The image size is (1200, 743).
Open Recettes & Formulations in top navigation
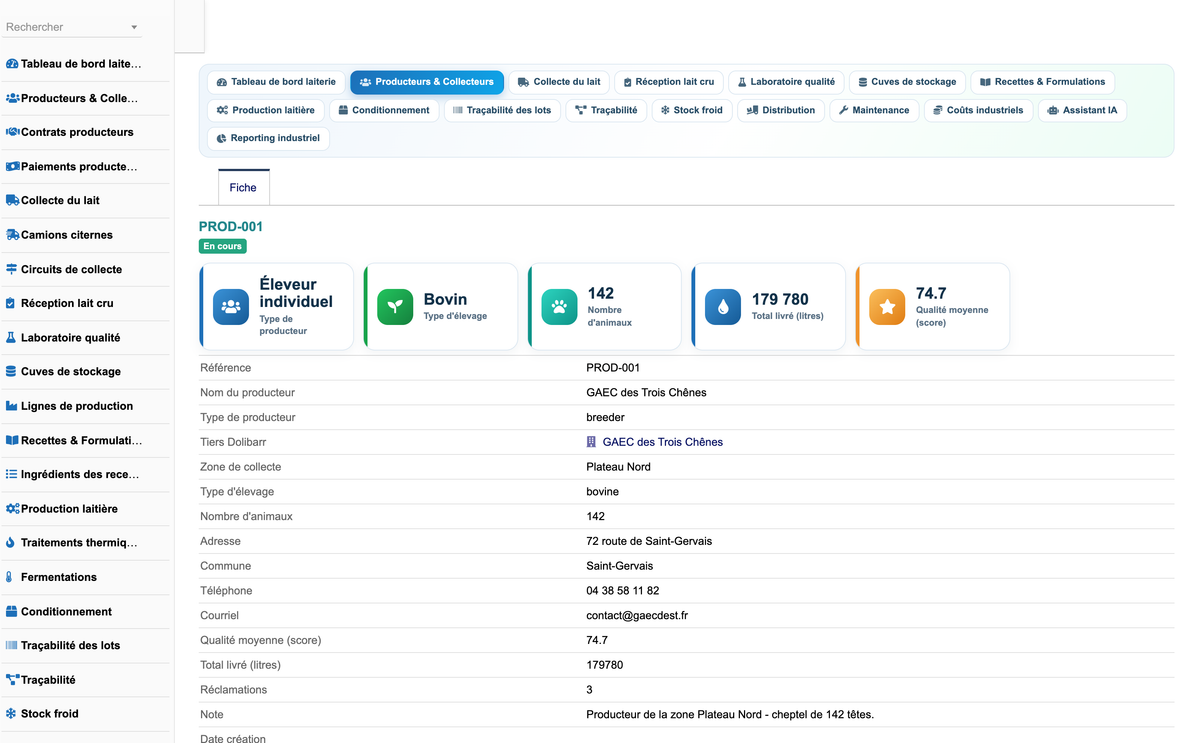(1042, 82)
